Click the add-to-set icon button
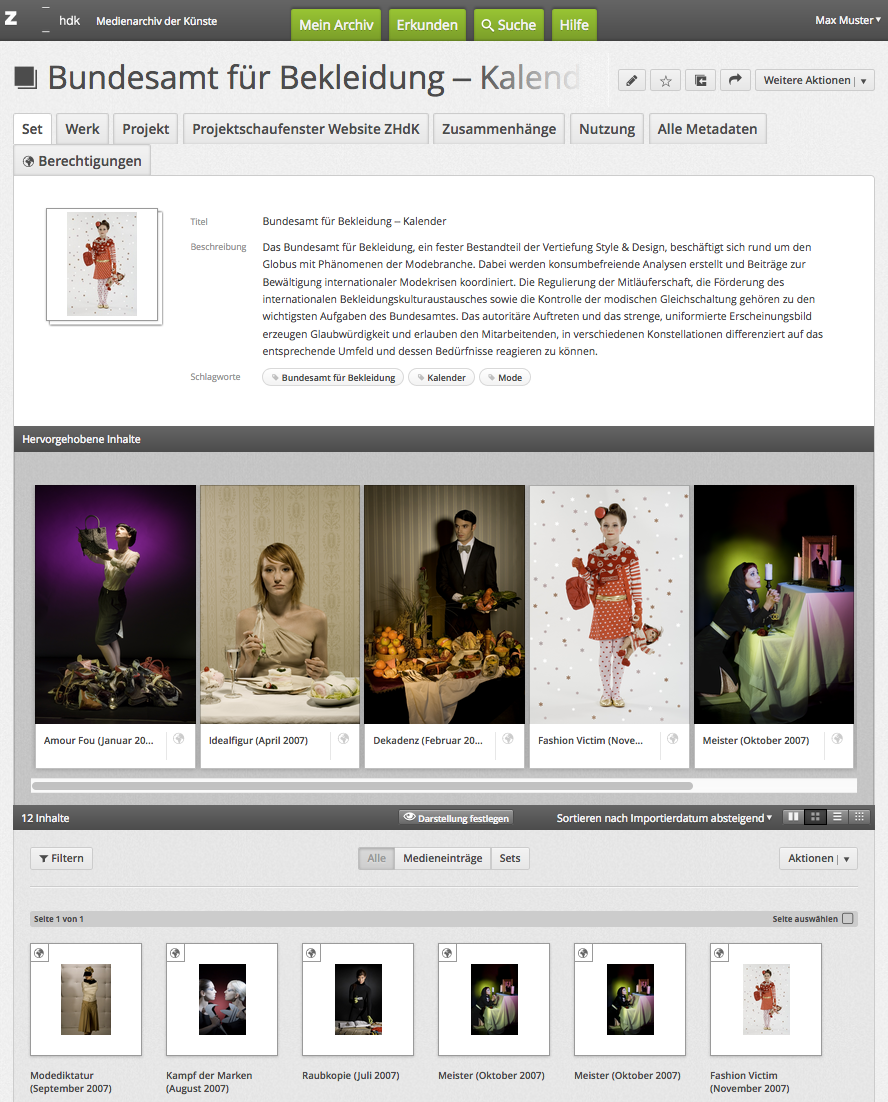Screen dimensions: 888x1102 (700, 81)
